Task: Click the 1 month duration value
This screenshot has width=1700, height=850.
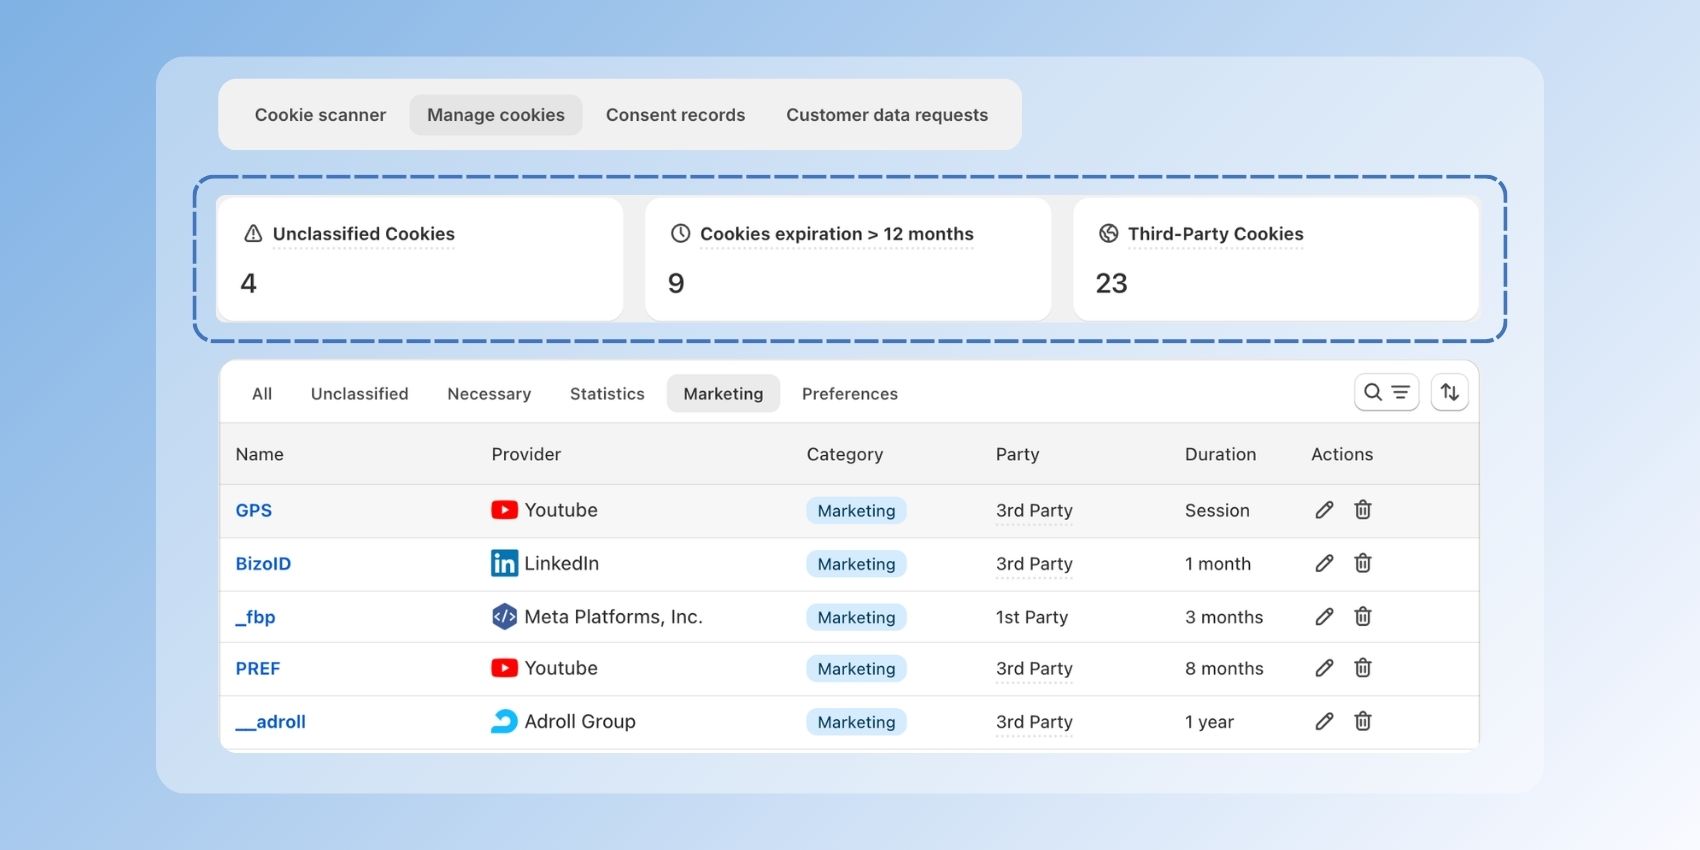Action: [x=1218, y=564]
